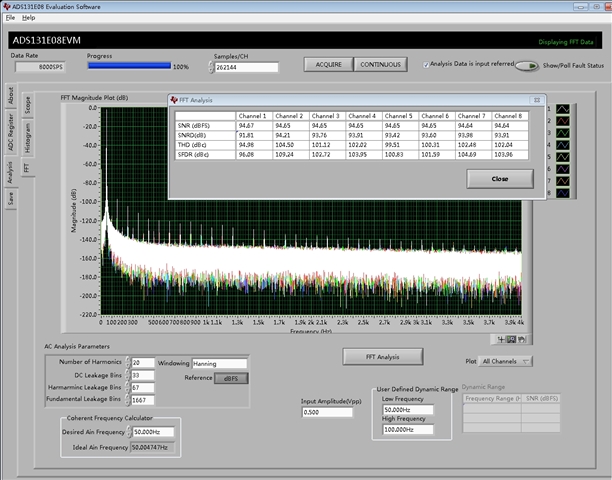Select Channel 8 column header
612x480 pixels.
(510, 116)
